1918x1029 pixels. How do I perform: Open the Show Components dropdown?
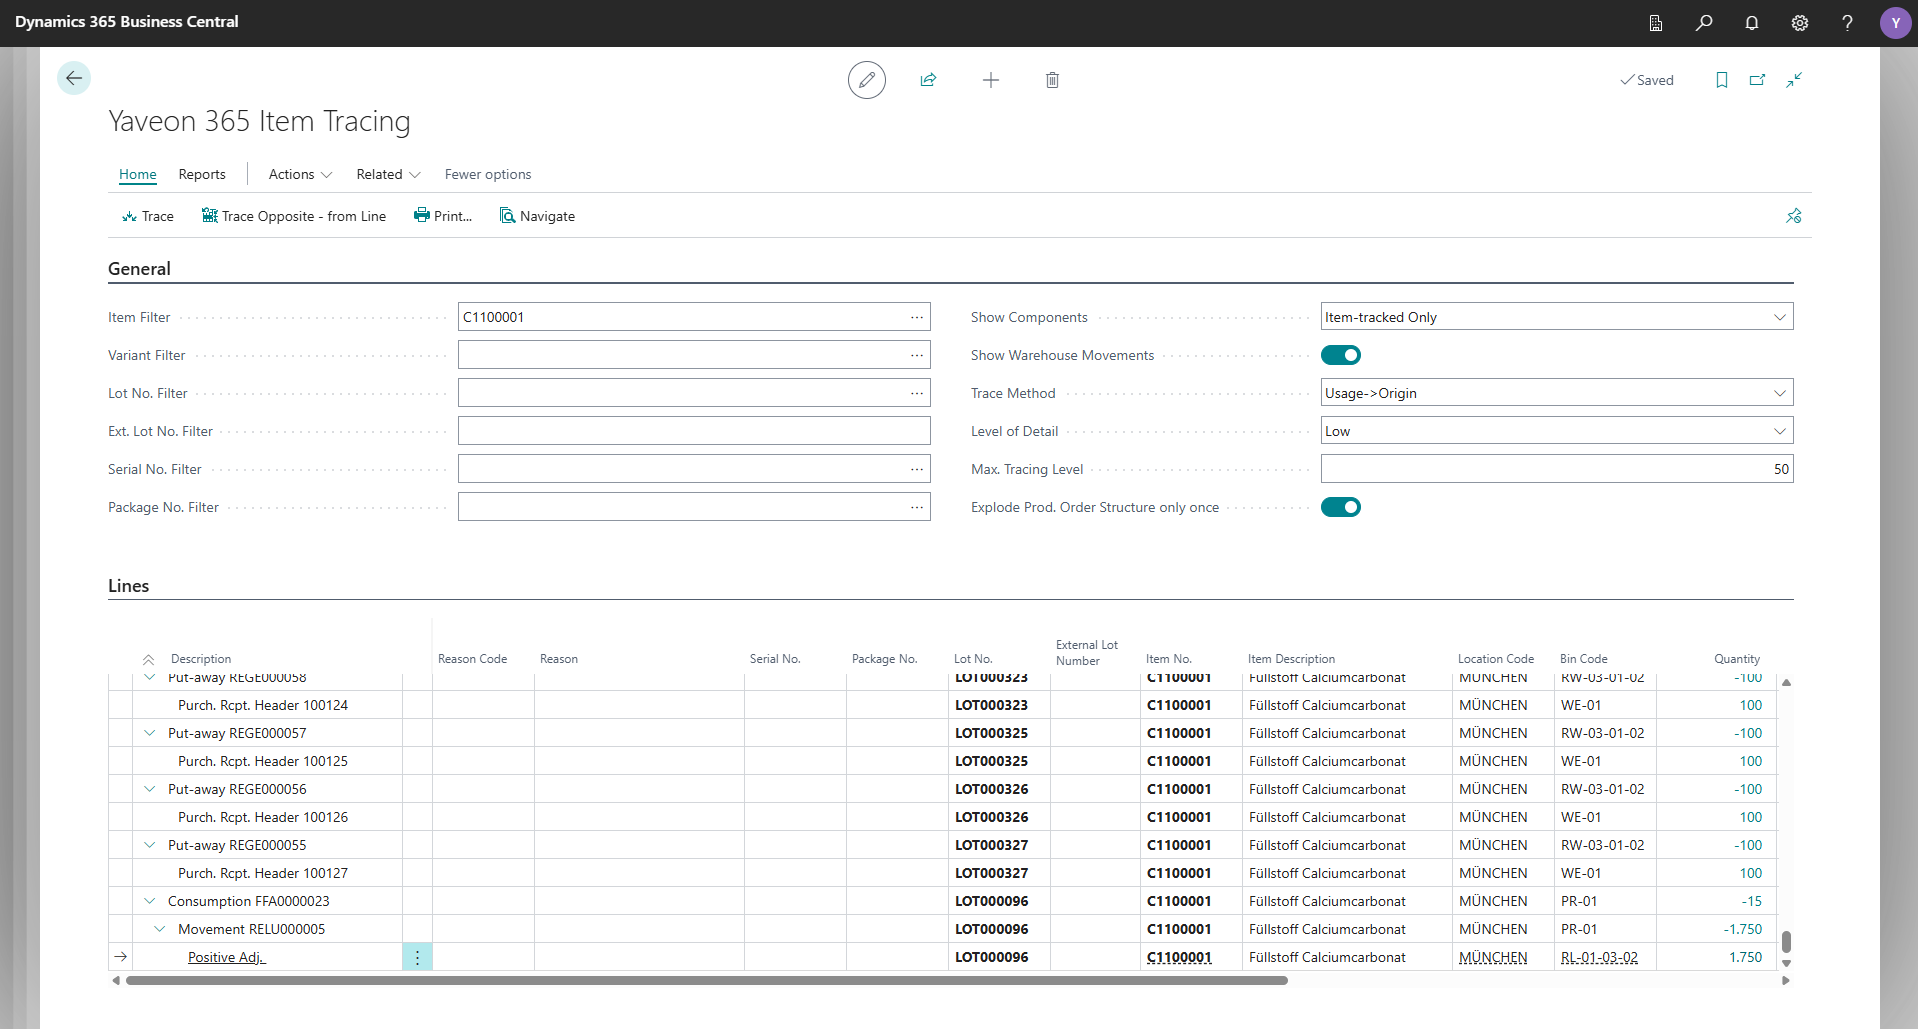coord(1780,316)
